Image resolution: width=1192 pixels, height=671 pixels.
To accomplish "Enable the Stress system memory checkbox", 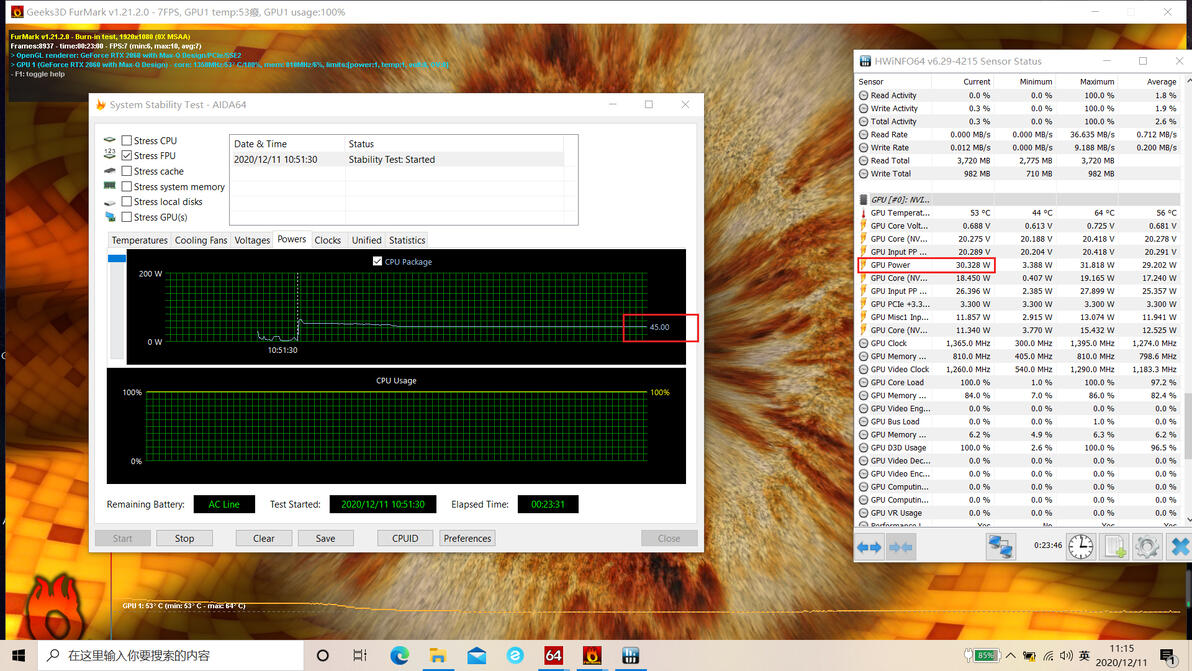I will (x=126, y=186).
